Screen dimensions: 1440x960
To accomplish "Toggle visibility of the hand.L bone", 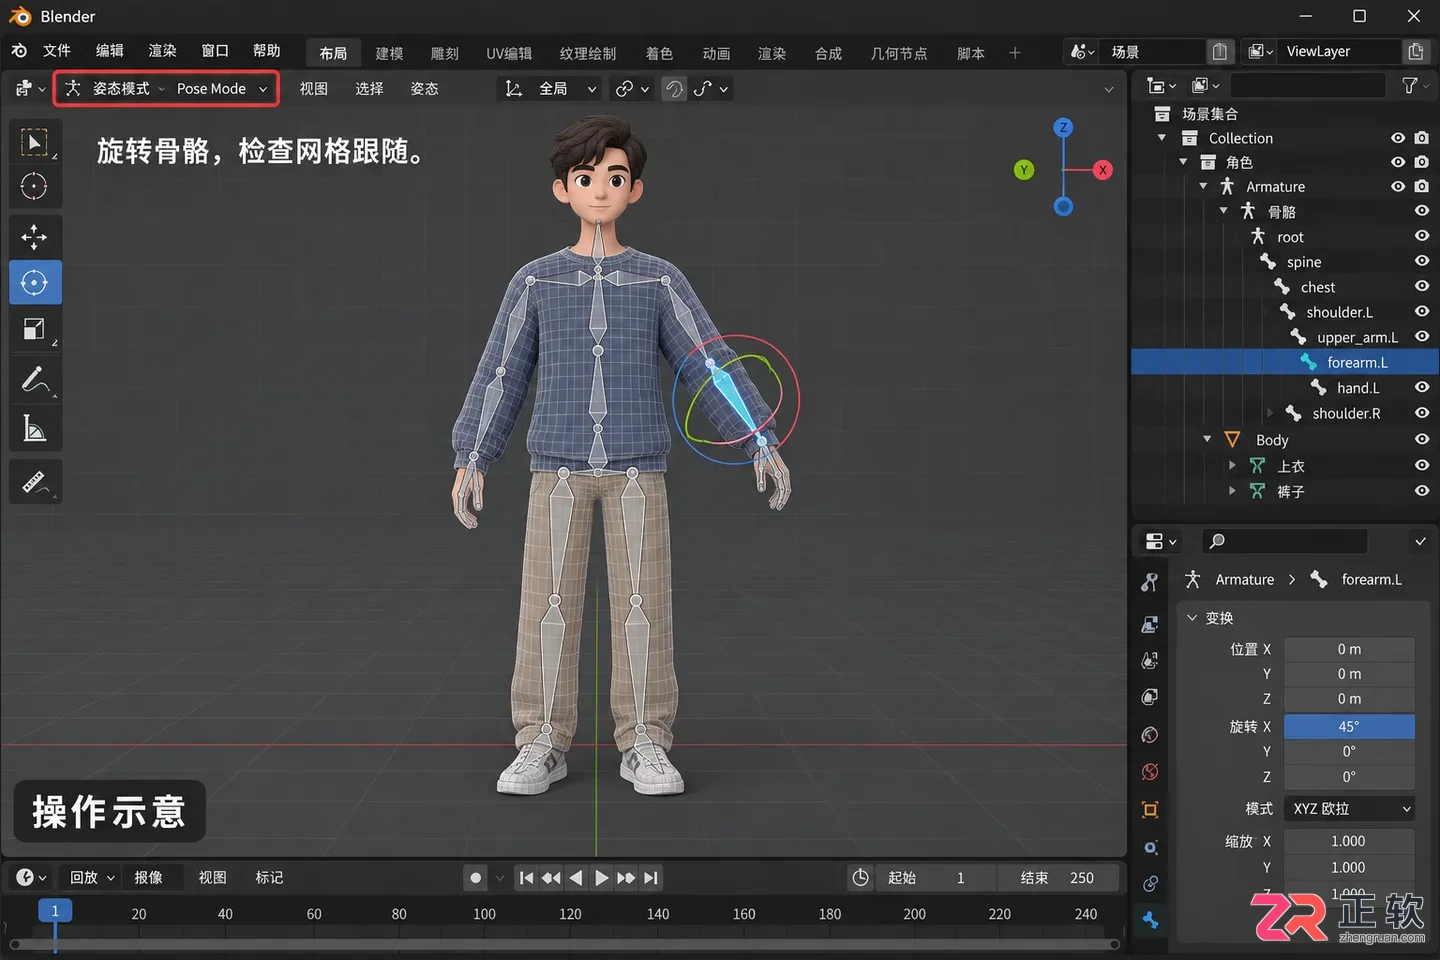I will click(x=1422, y=387).
